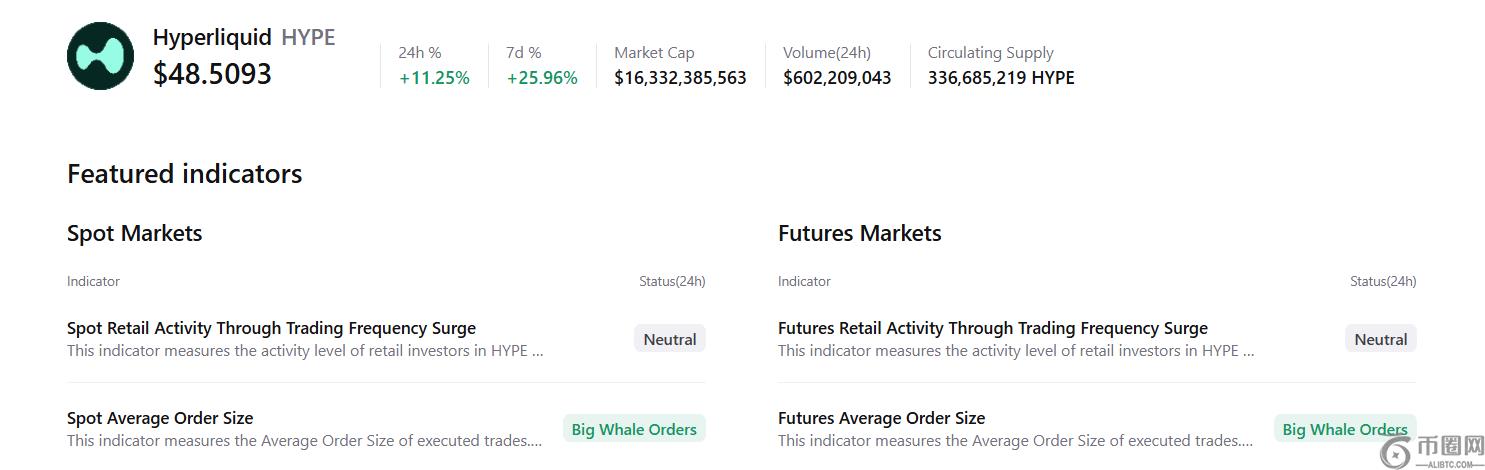
Task: Click the 24h +11.25% change
Action: point(434,78)
